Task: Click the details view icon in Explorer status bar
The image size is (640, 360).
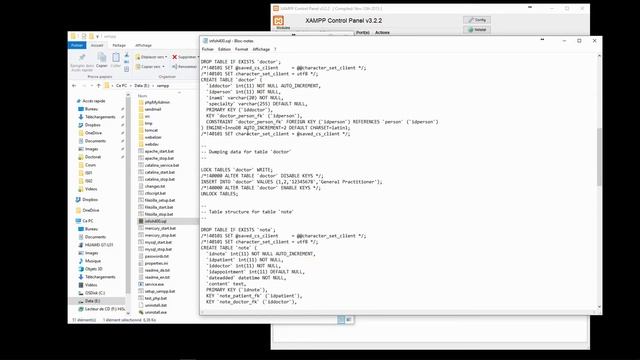Action: [341, 320]
